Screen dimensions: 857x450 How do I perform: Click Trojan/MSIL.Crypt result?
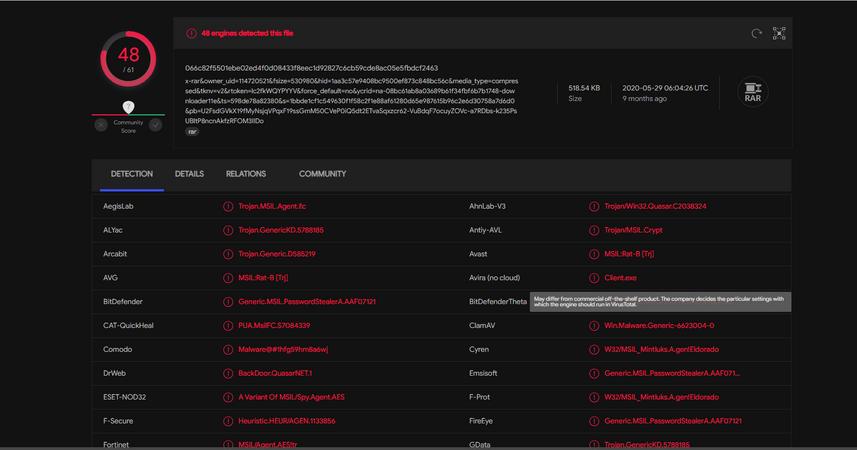tap(633, 230)
